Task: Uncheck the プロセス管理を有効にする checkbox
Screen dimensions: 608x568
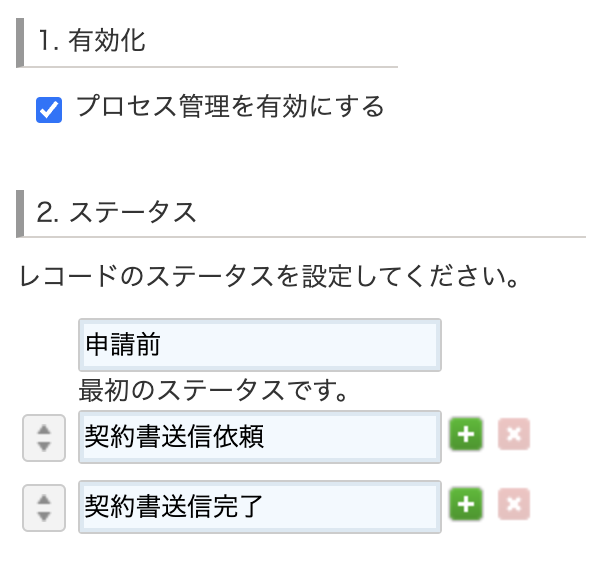Action: (x=49, y=110)
